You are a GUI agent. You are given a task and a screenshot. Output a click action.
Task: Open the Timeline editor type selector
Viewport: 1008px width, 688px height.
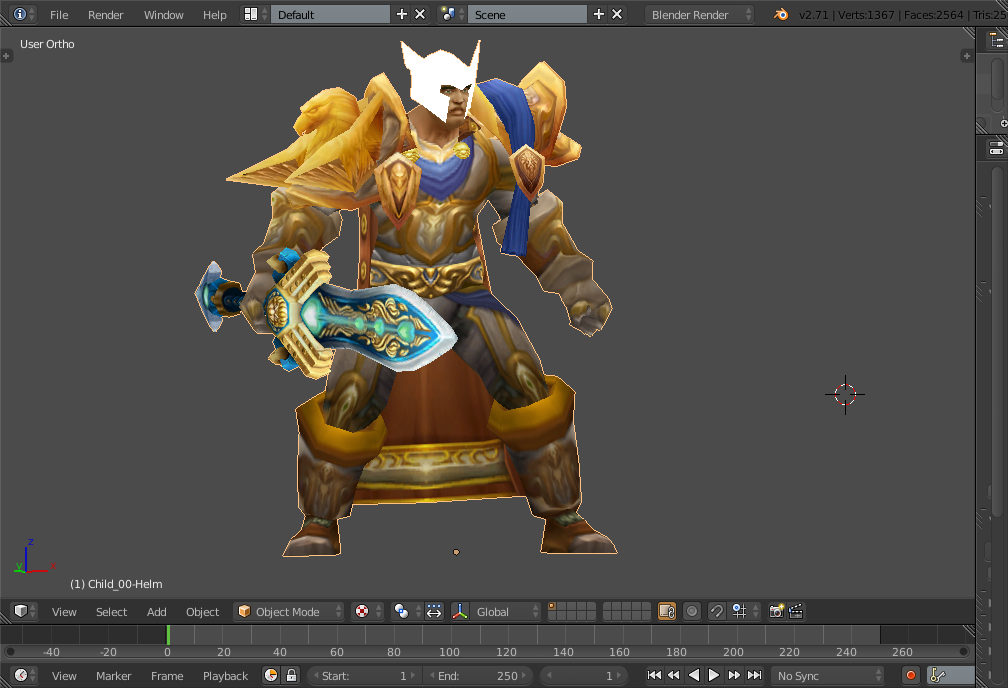(x=24, y=675)
